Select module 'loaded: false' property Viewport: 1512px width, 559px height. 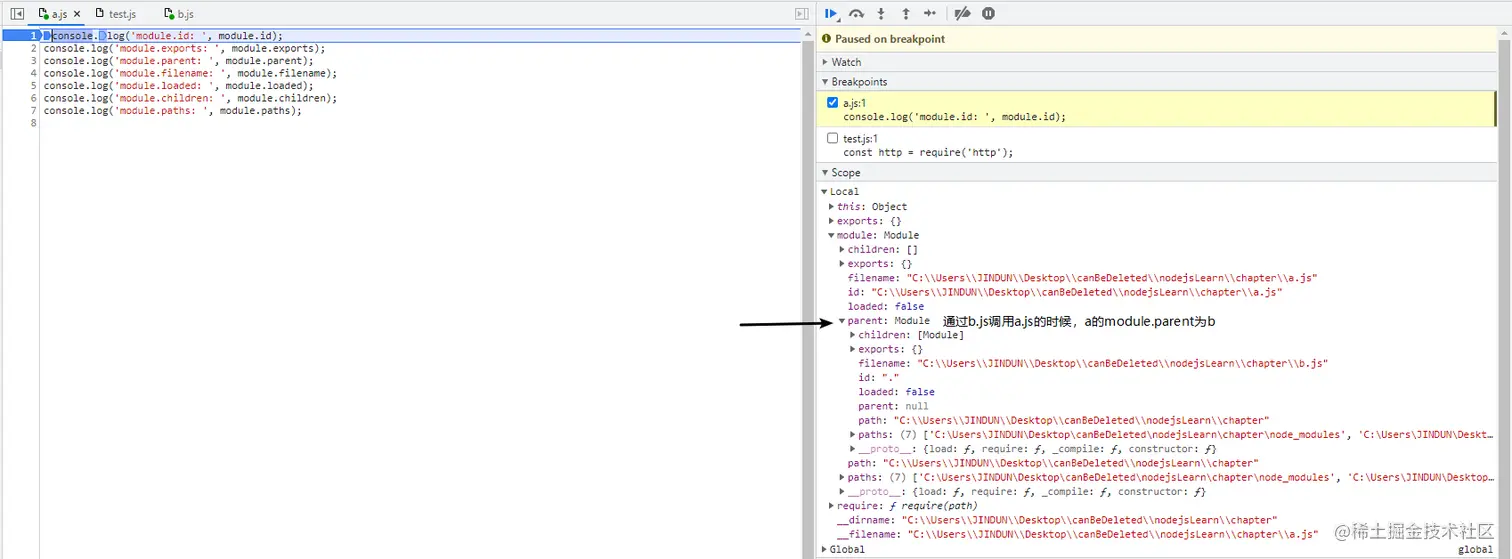pyautogui.click(x=886, y=306)
